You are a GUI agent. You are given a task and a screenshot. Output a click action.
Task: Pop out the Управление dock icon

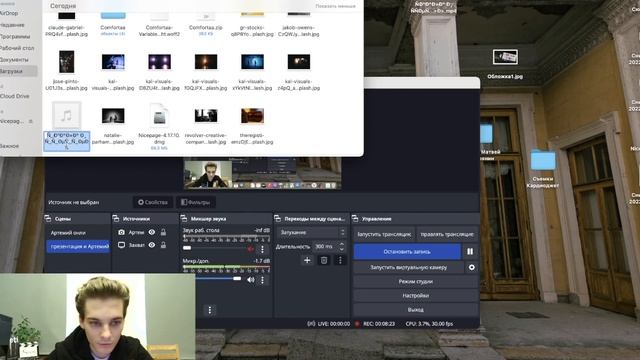(x=355, y=219)
